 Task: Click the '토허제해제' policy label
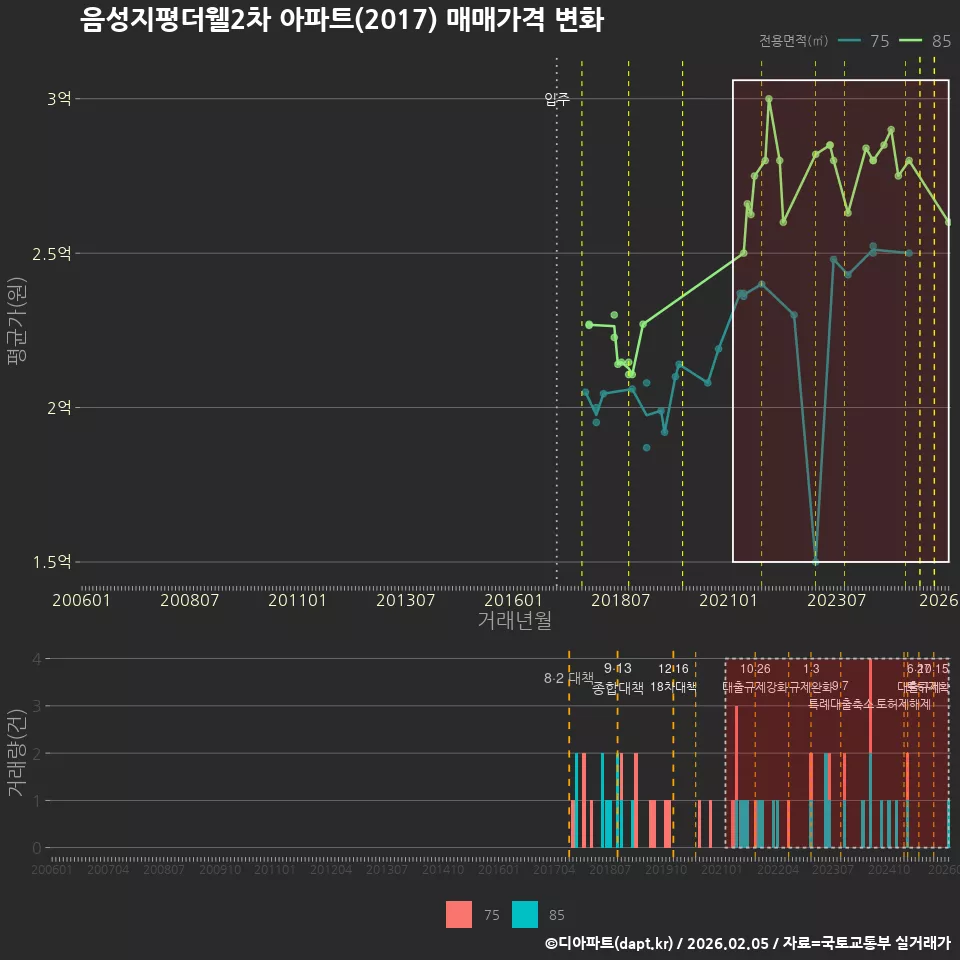coord(904,704)
